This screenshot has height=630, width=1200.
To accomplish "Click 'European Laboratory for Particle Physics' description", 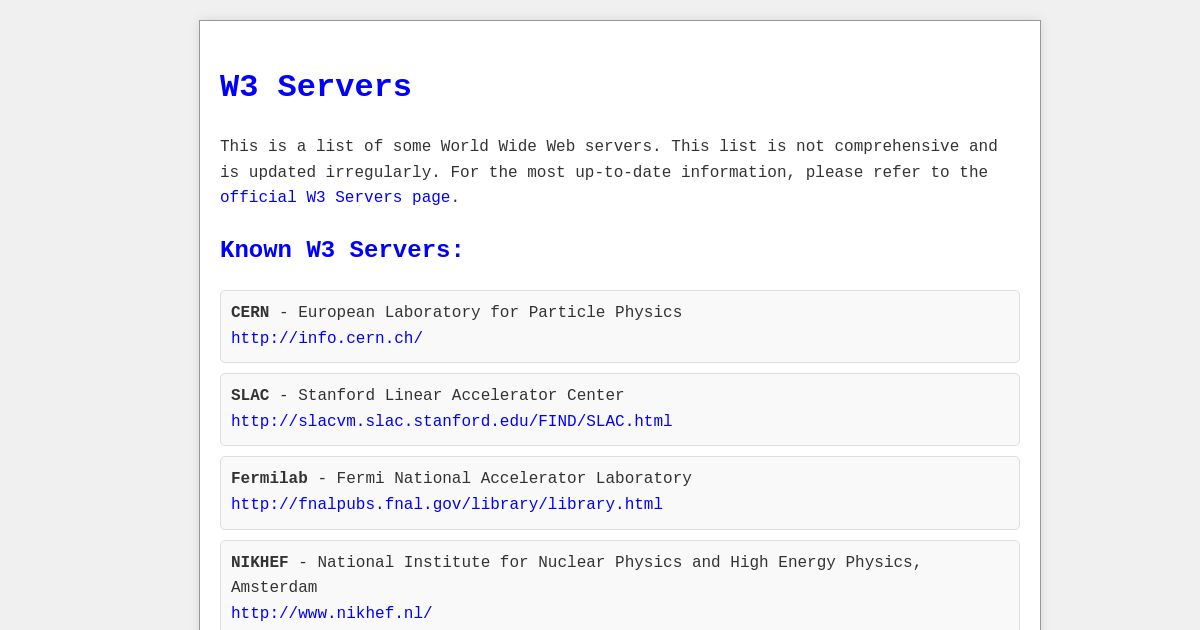I will pyautogui.click(x=490, y=313).
